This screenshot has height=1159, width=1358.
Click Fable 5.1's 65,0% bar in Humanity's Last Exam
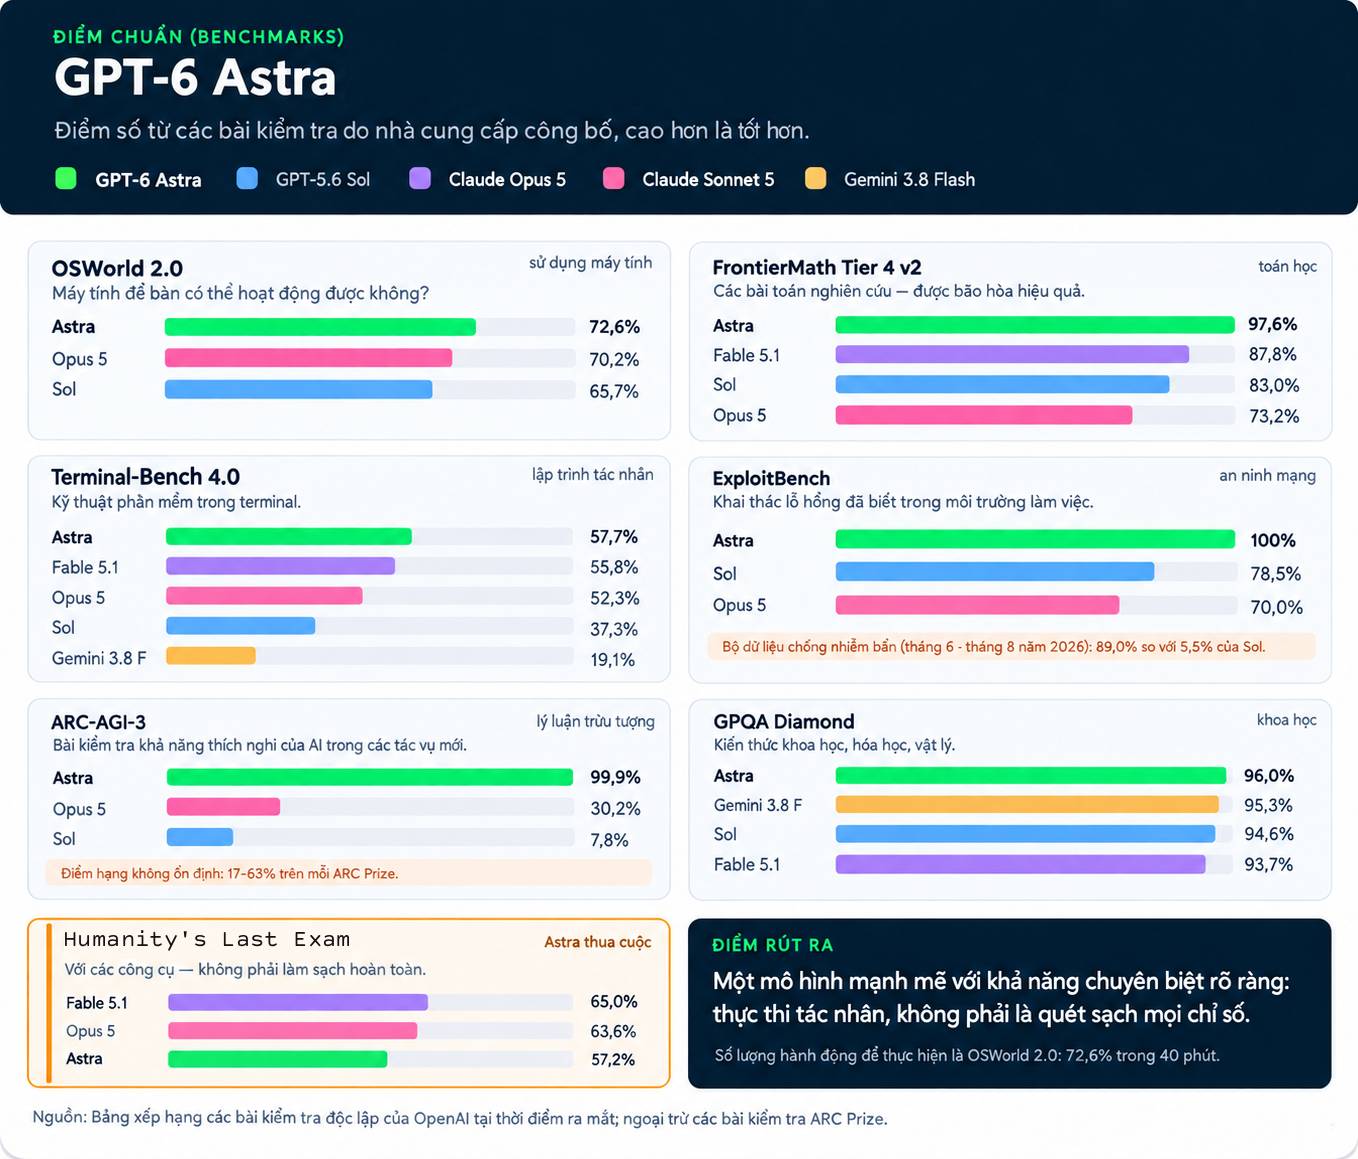point(298,1002)
